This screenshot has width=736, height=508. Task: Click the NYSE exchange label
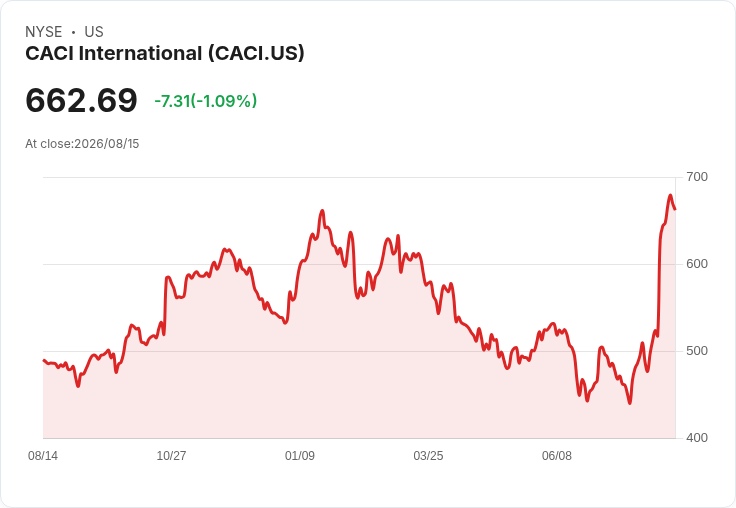pos(44,32)
